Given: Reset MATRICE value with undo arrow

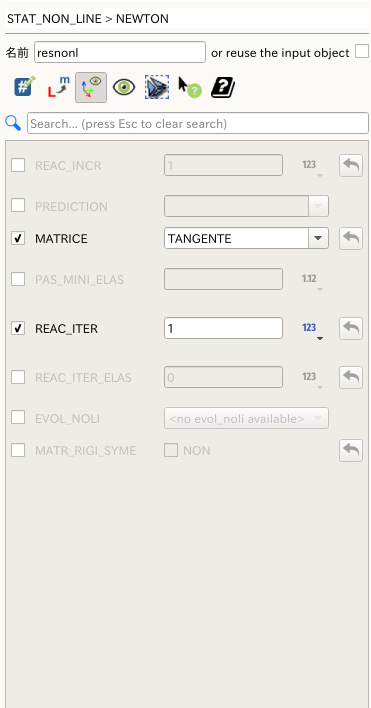Looking at the screenshot, I should tap(351, 238).
